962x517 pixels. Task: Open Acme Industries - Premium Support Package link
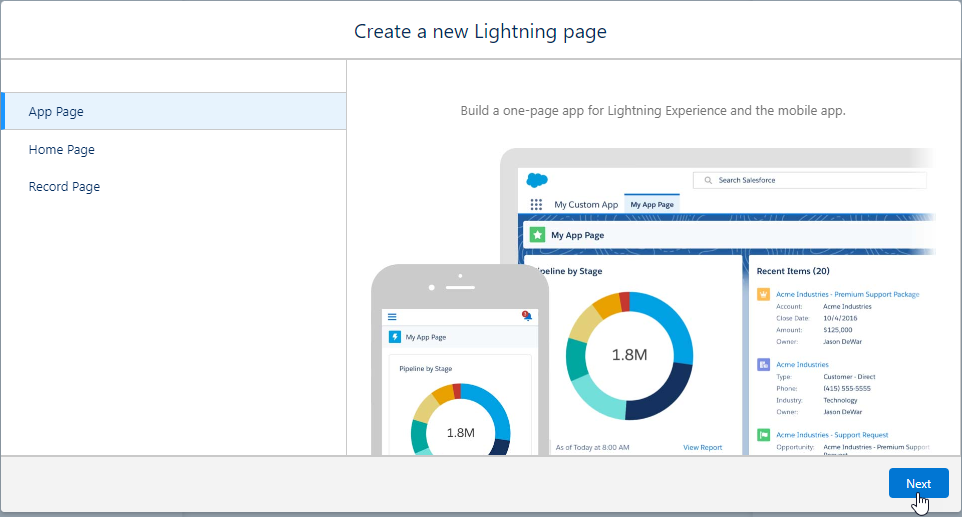tap(847, 294)
